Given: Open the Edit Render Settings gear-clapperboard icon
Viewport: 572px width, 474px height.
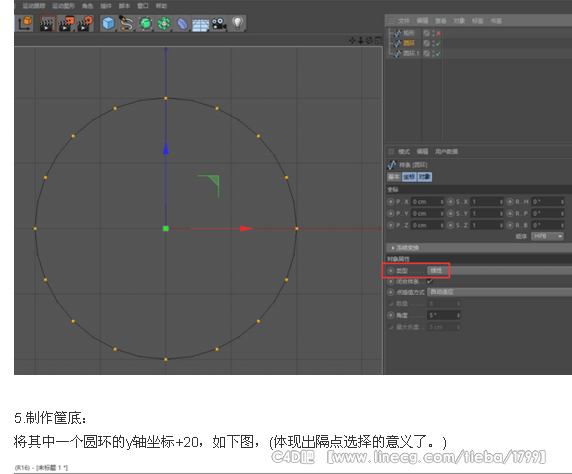Looking at the screenshot, I should (x=85, y=24).
